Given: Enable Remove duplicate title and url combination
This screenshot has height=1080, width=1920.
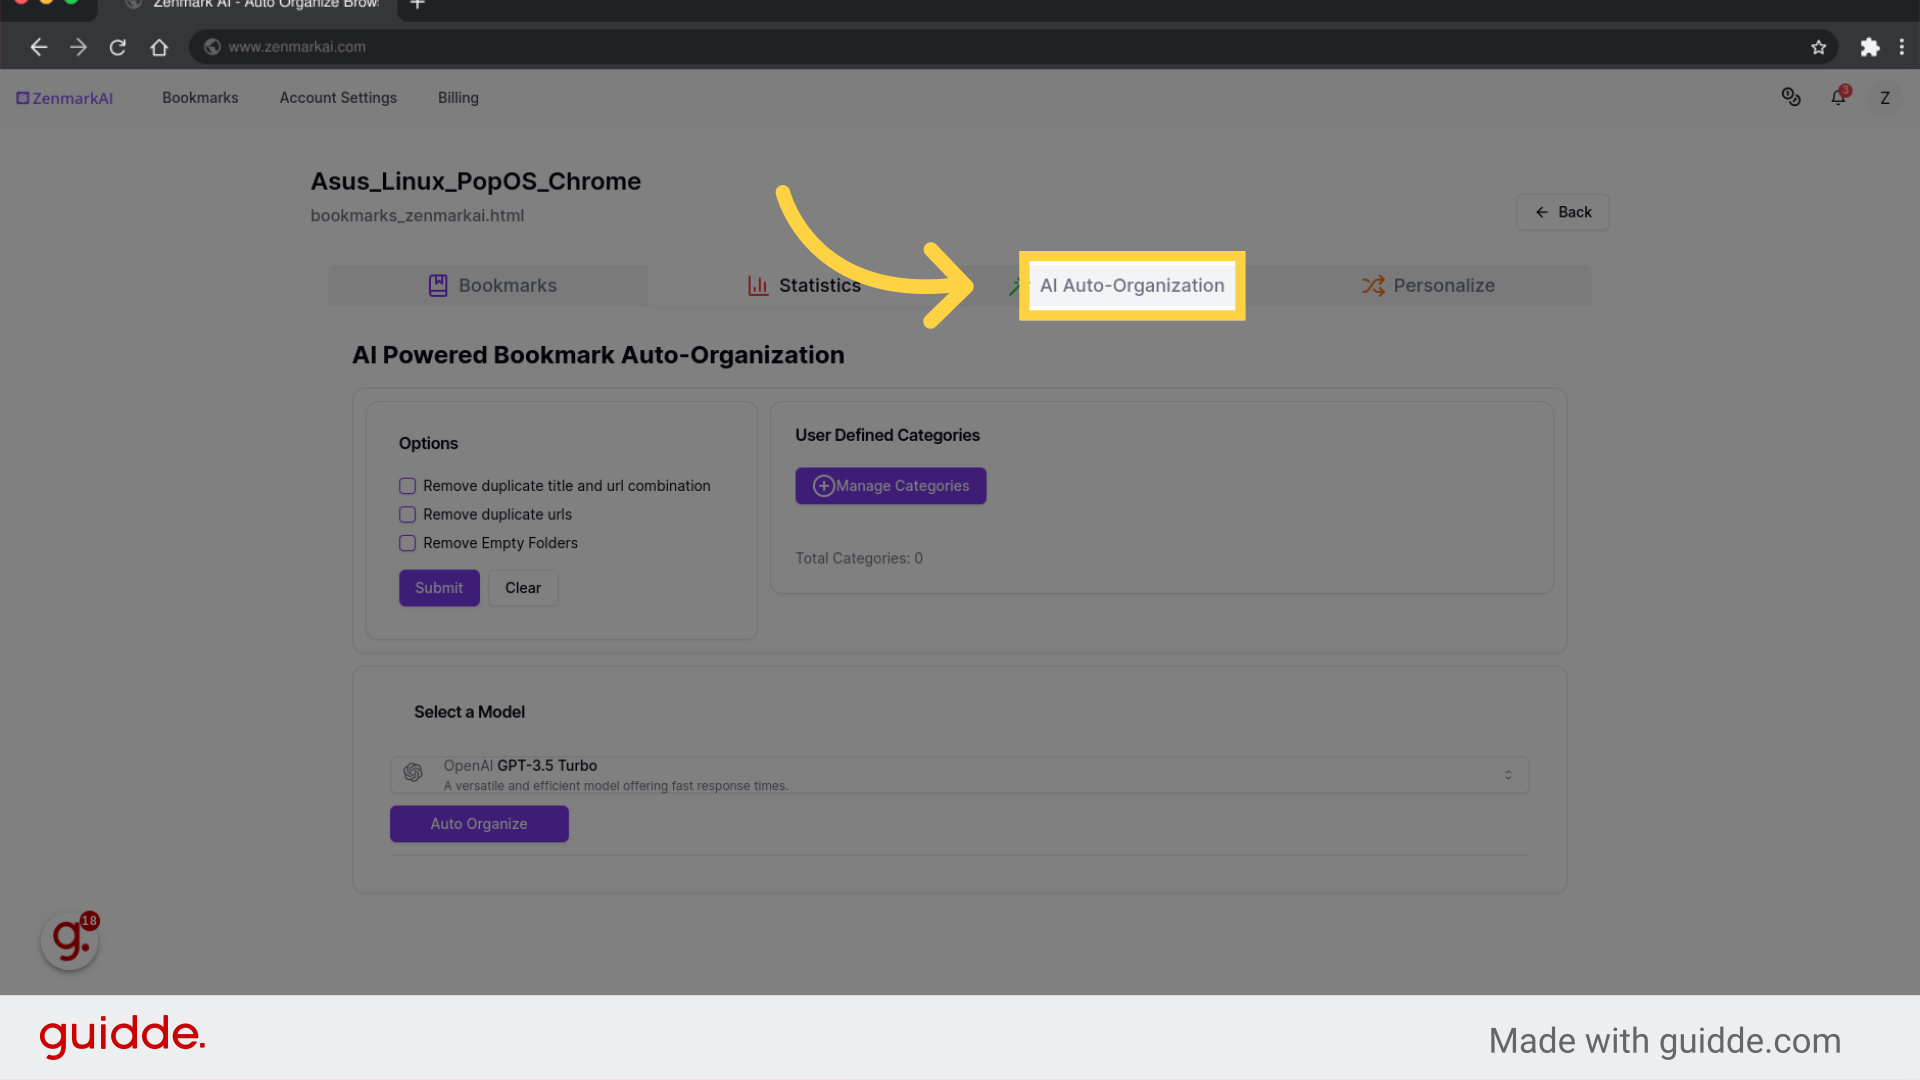Looking at the screenshot, I should [x=407, y=485].
